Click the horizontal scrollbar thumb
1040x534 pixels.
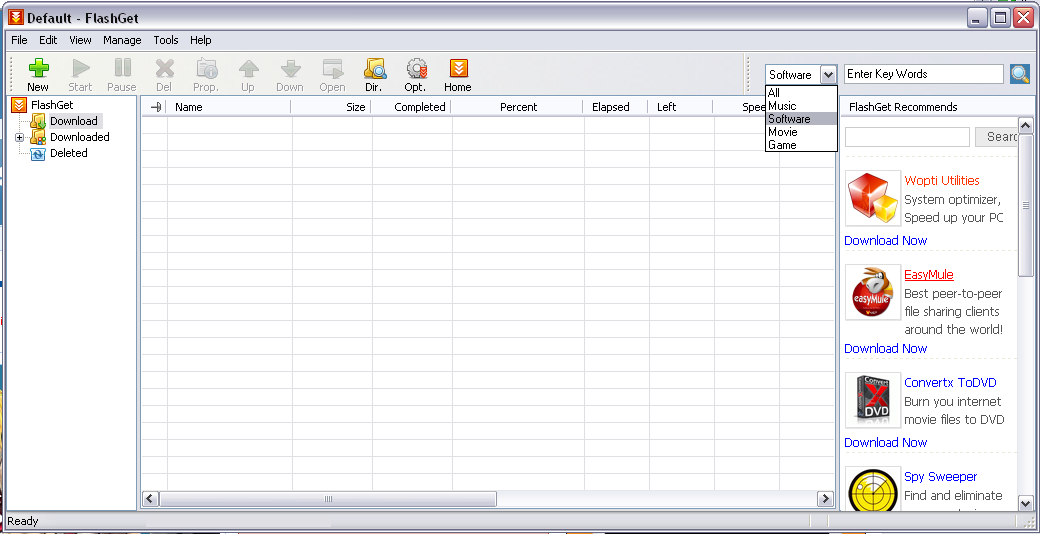(x=328, y=499)
